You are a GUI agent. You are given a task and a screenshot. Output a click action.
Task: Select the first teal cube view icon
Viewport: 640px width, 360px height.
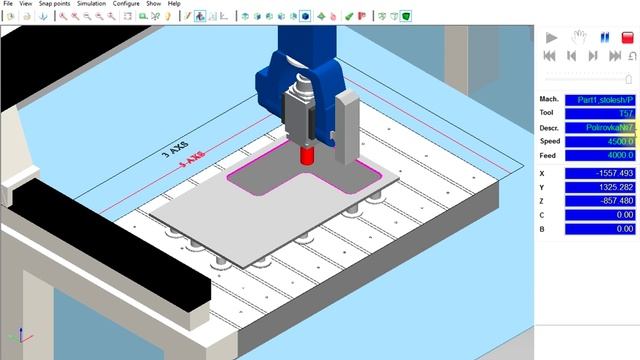(x=245, y=16)
